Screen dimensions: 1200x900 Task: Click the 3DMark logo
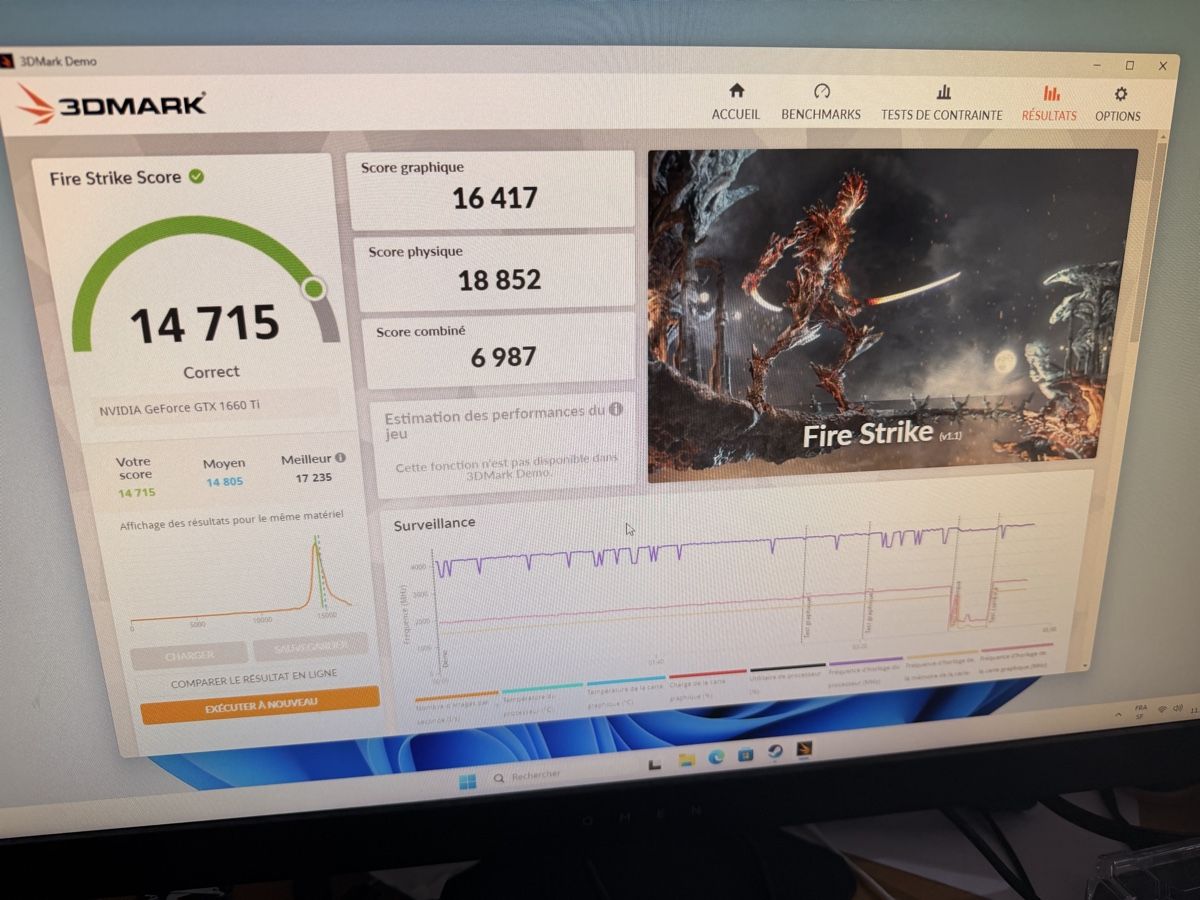coord(112,103)
